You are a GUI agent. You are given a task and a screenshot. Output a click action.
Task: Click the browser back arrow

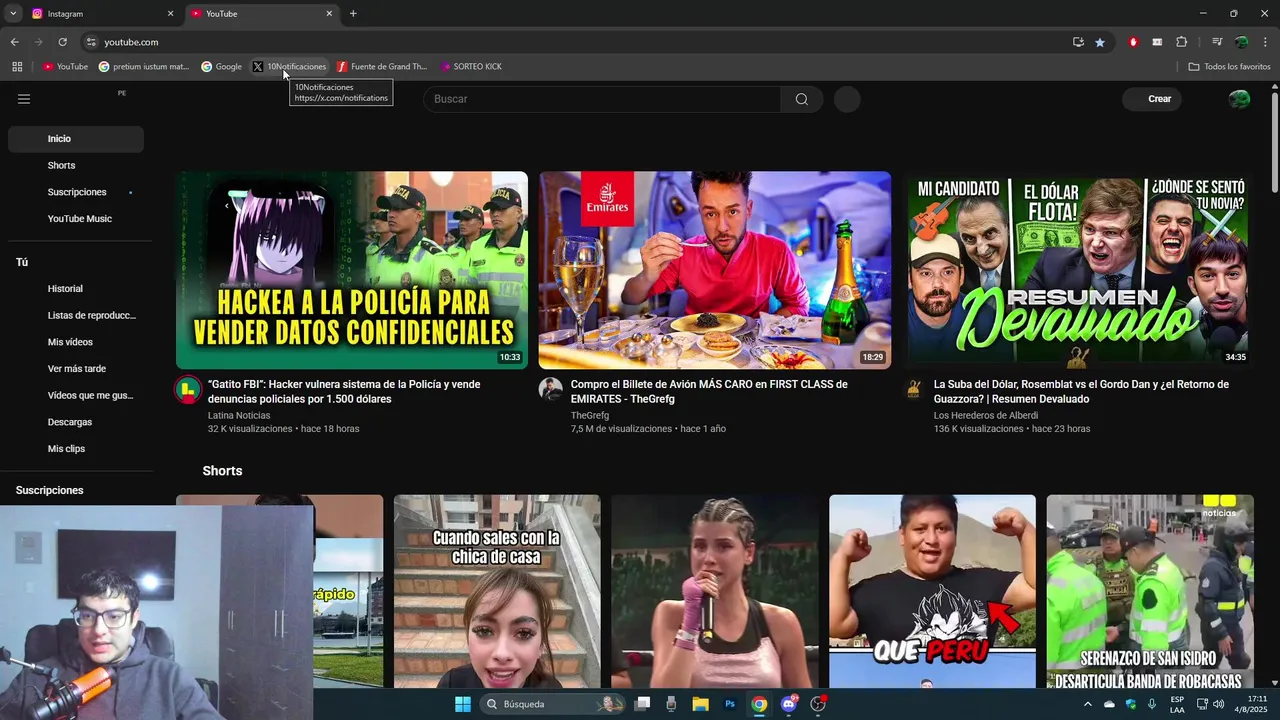click(x=14, y=42)
